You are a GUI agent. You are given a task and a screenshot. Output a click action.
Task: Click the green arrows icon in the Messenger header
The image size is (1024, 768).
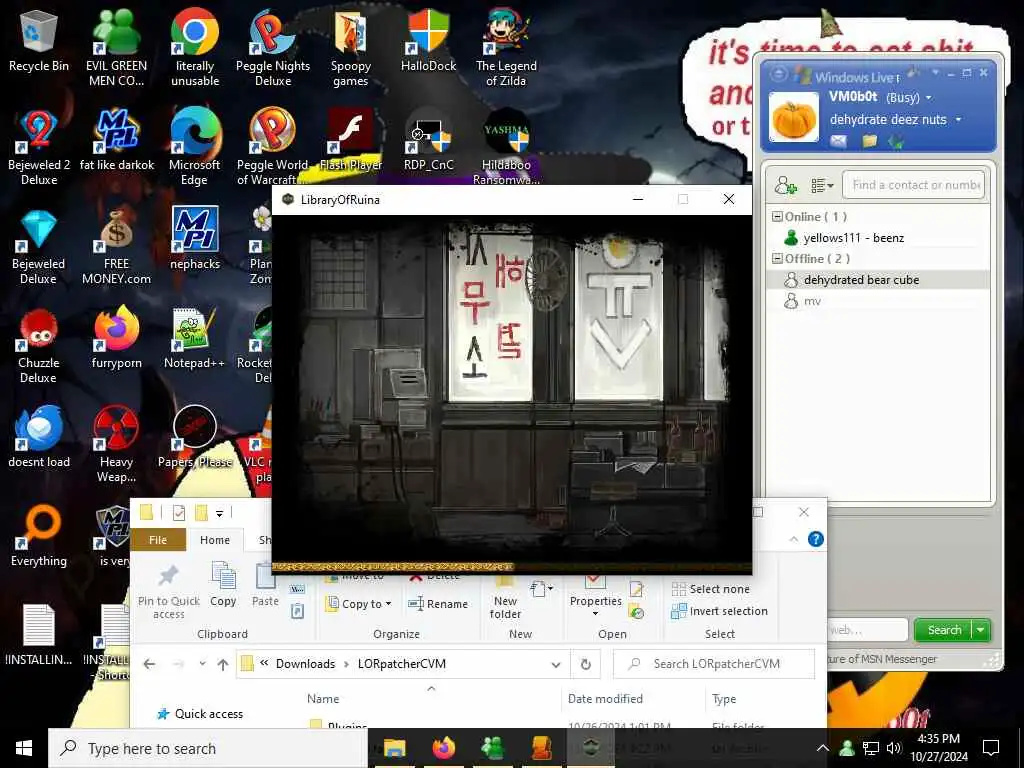(x=895, y=140)
